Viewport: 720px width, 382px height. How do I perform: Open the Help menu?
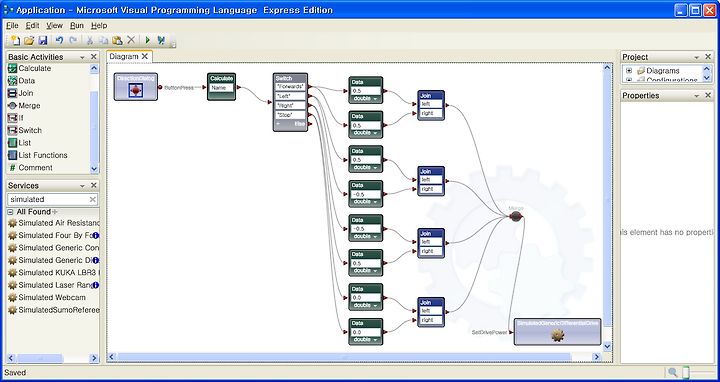click(x=99, y=26)
